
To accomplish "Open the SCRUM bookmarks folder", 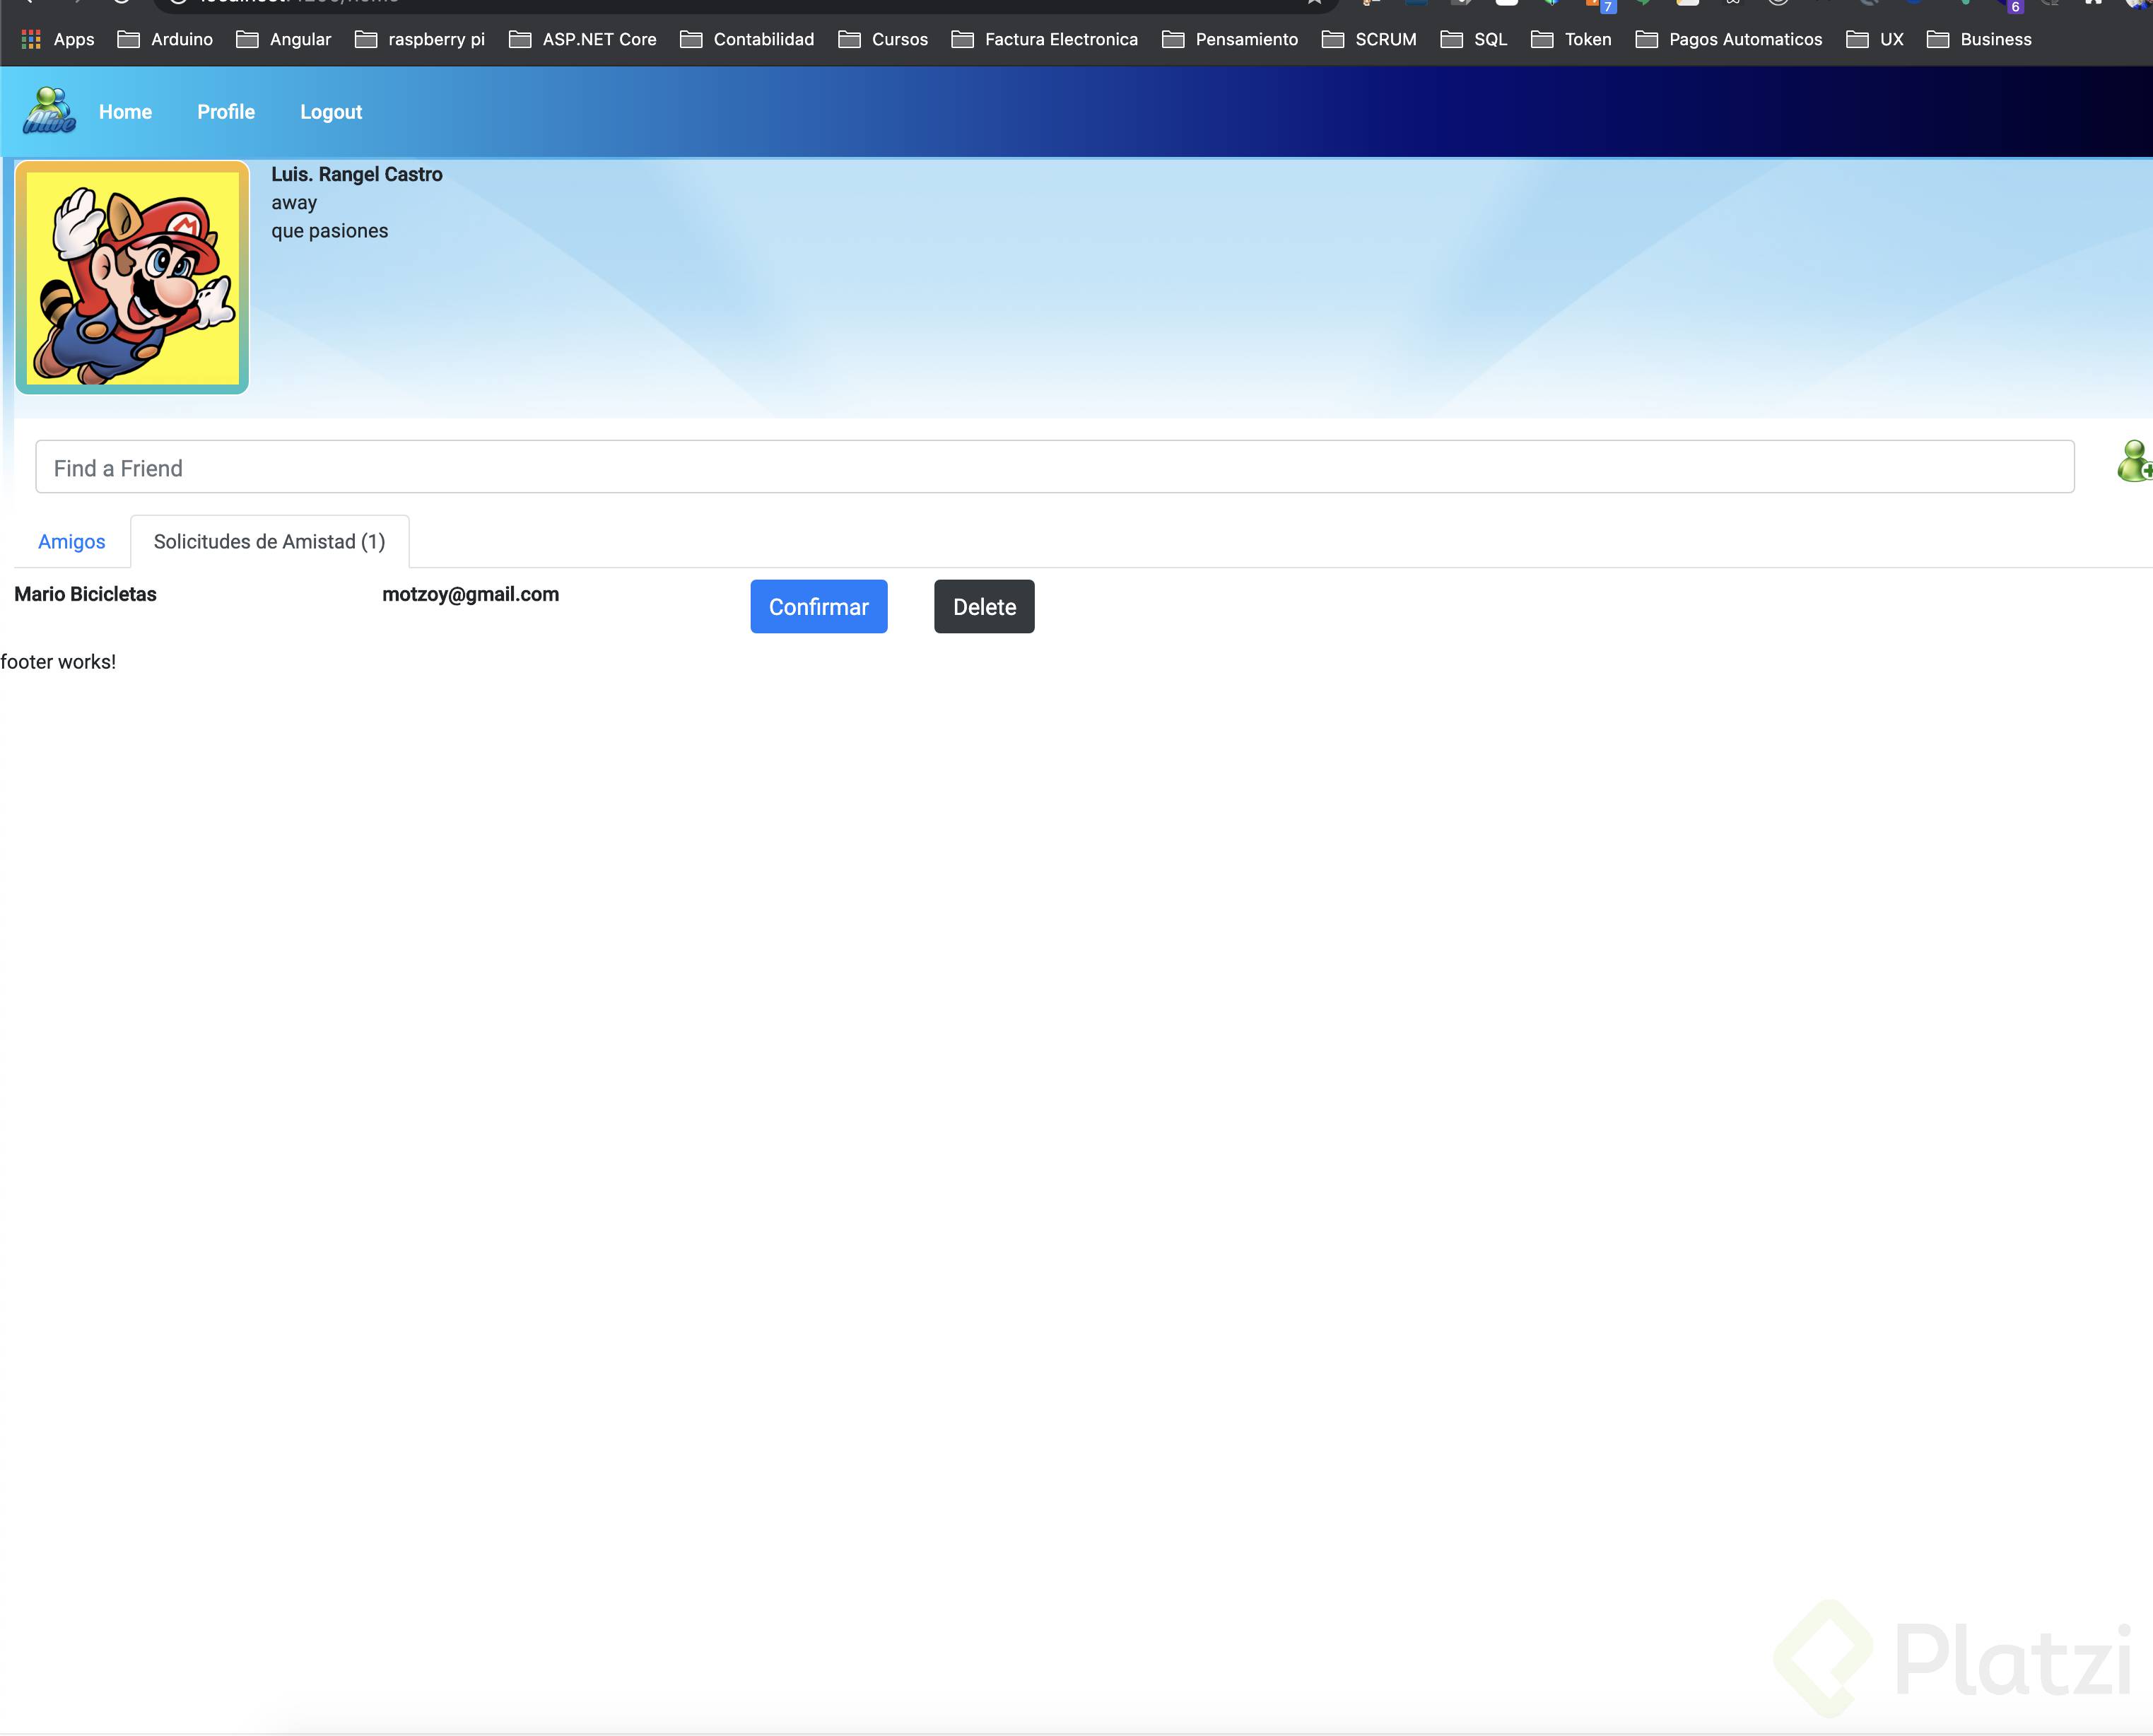I will [1385, 39].
